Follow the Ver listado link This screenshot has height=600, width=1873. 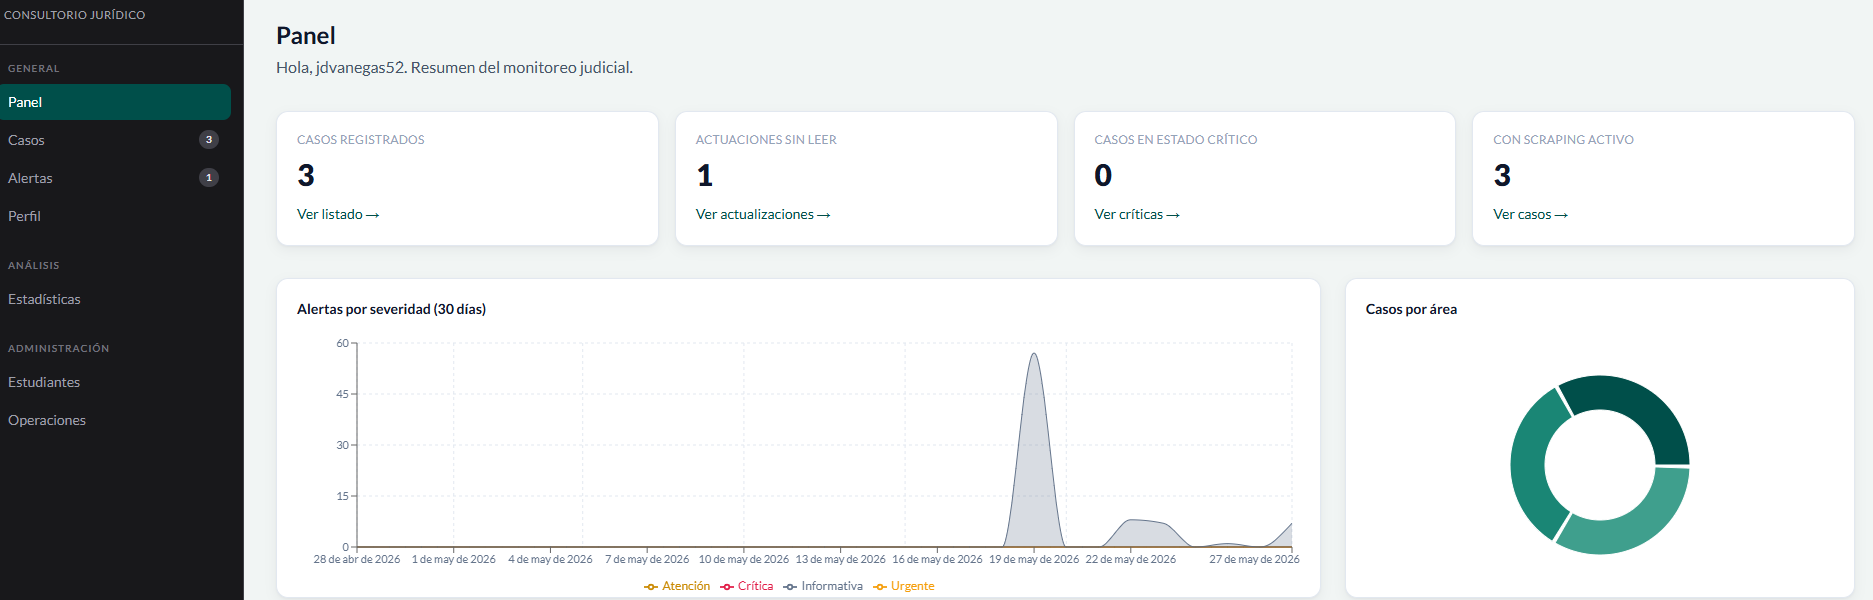pos(338,215)
